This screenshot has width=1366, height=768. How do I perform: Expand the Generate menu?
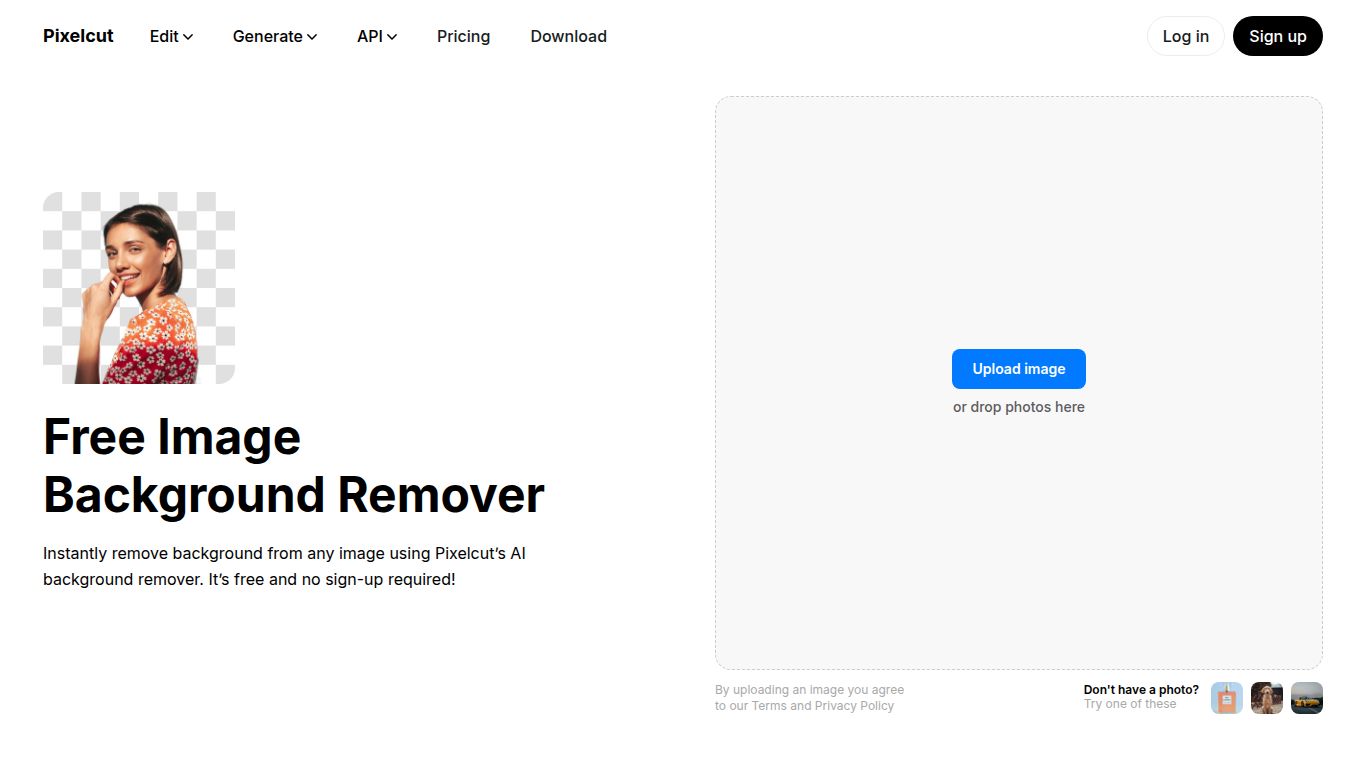[x=267, y=36]
